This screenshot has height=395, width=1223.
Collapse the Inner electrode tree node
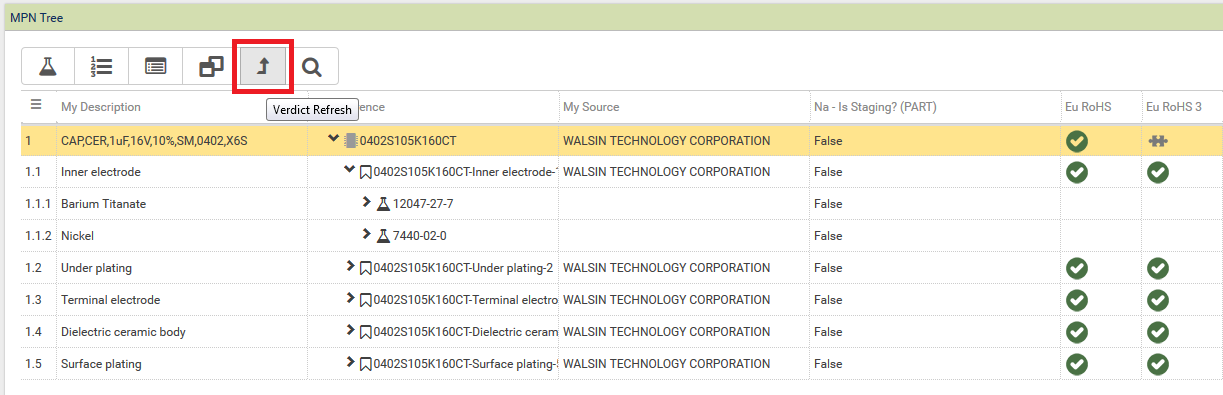pos(350,171)
